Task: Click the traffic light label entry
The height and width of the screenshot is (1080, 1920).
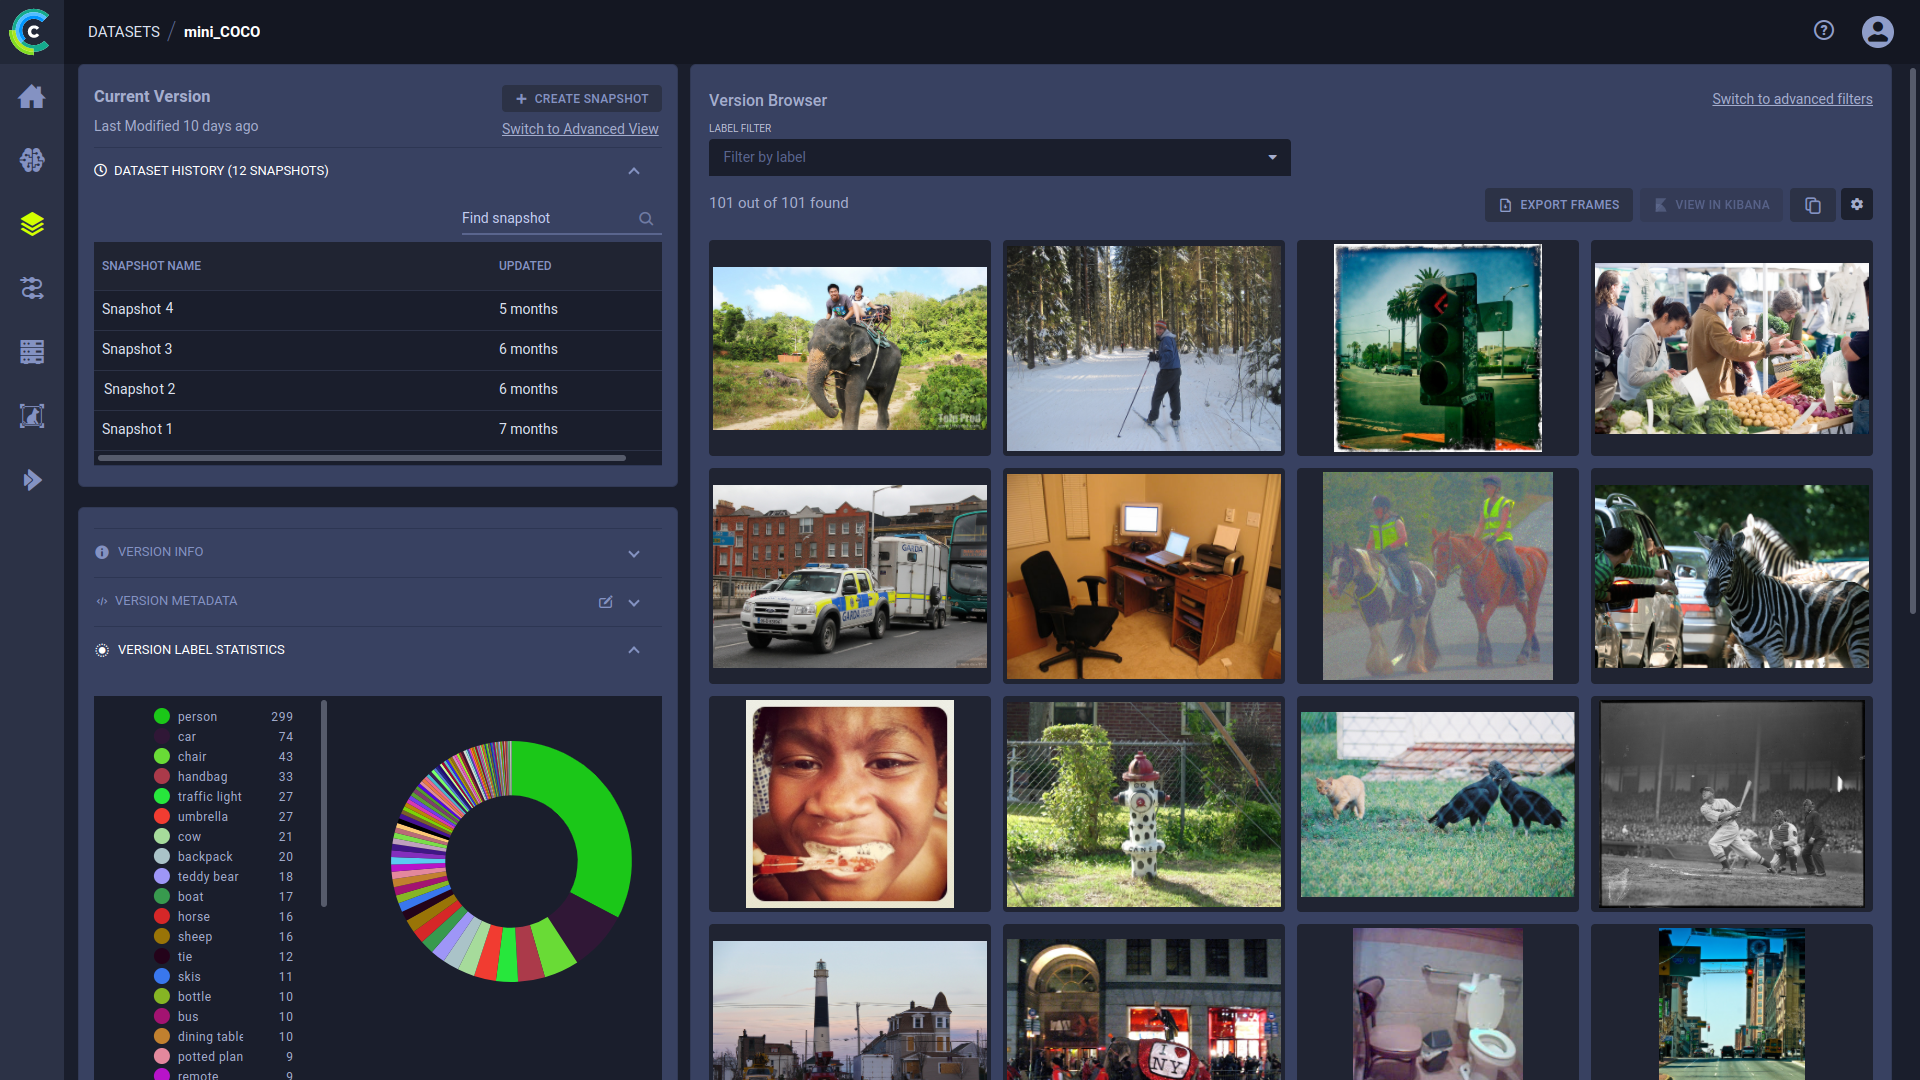Action: (x=224, y=797)
